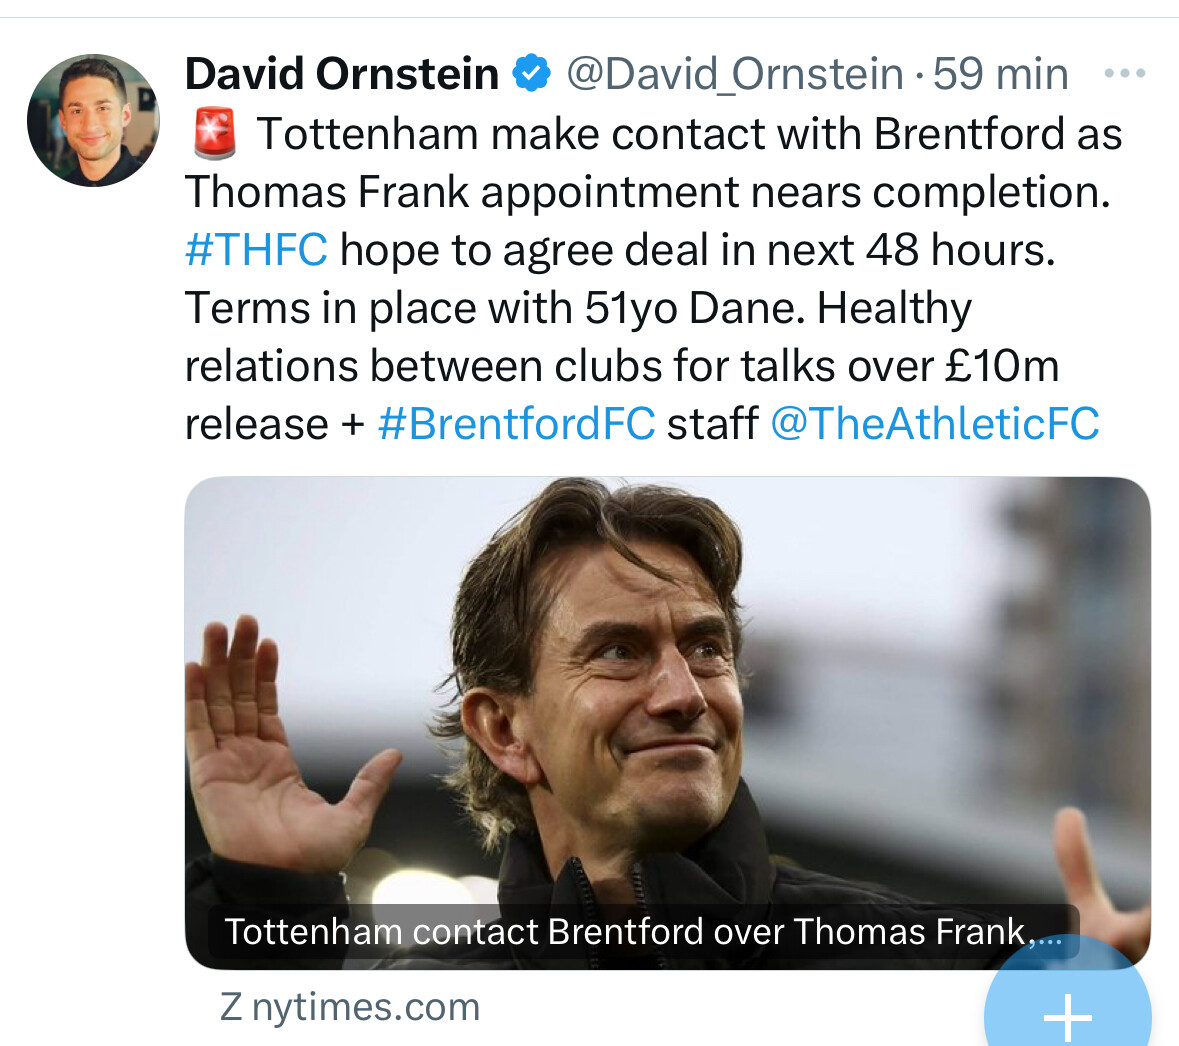Viewport: 1179px width, 1046px height.
Task: Visit the @TheAthleticFC mention
Action: (x=934, y=424)
